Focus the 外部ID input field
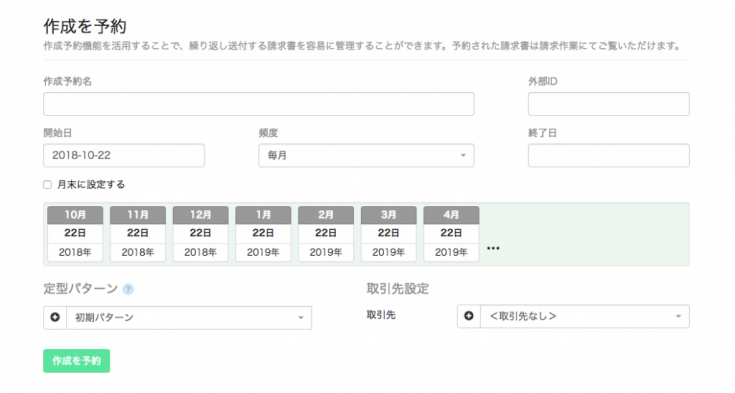 tap(608, 104)
